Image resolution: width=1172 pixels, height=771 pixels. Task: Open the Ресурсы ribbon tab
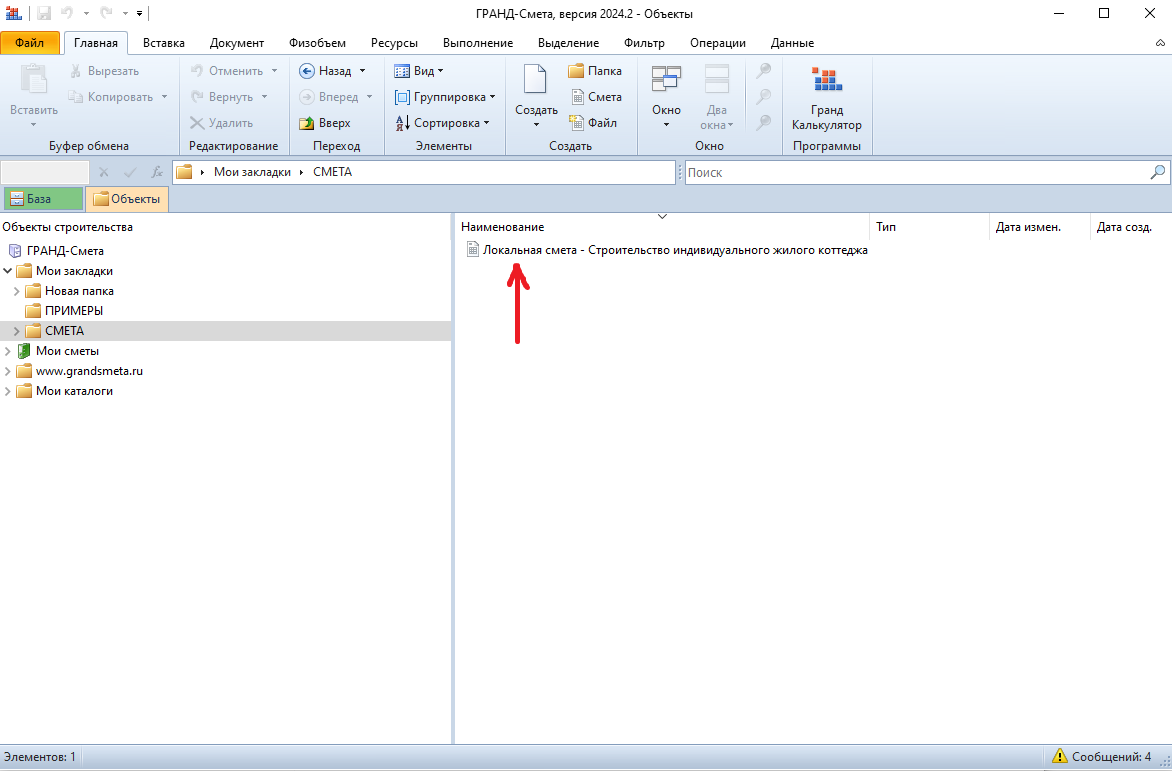pos(394,43)
